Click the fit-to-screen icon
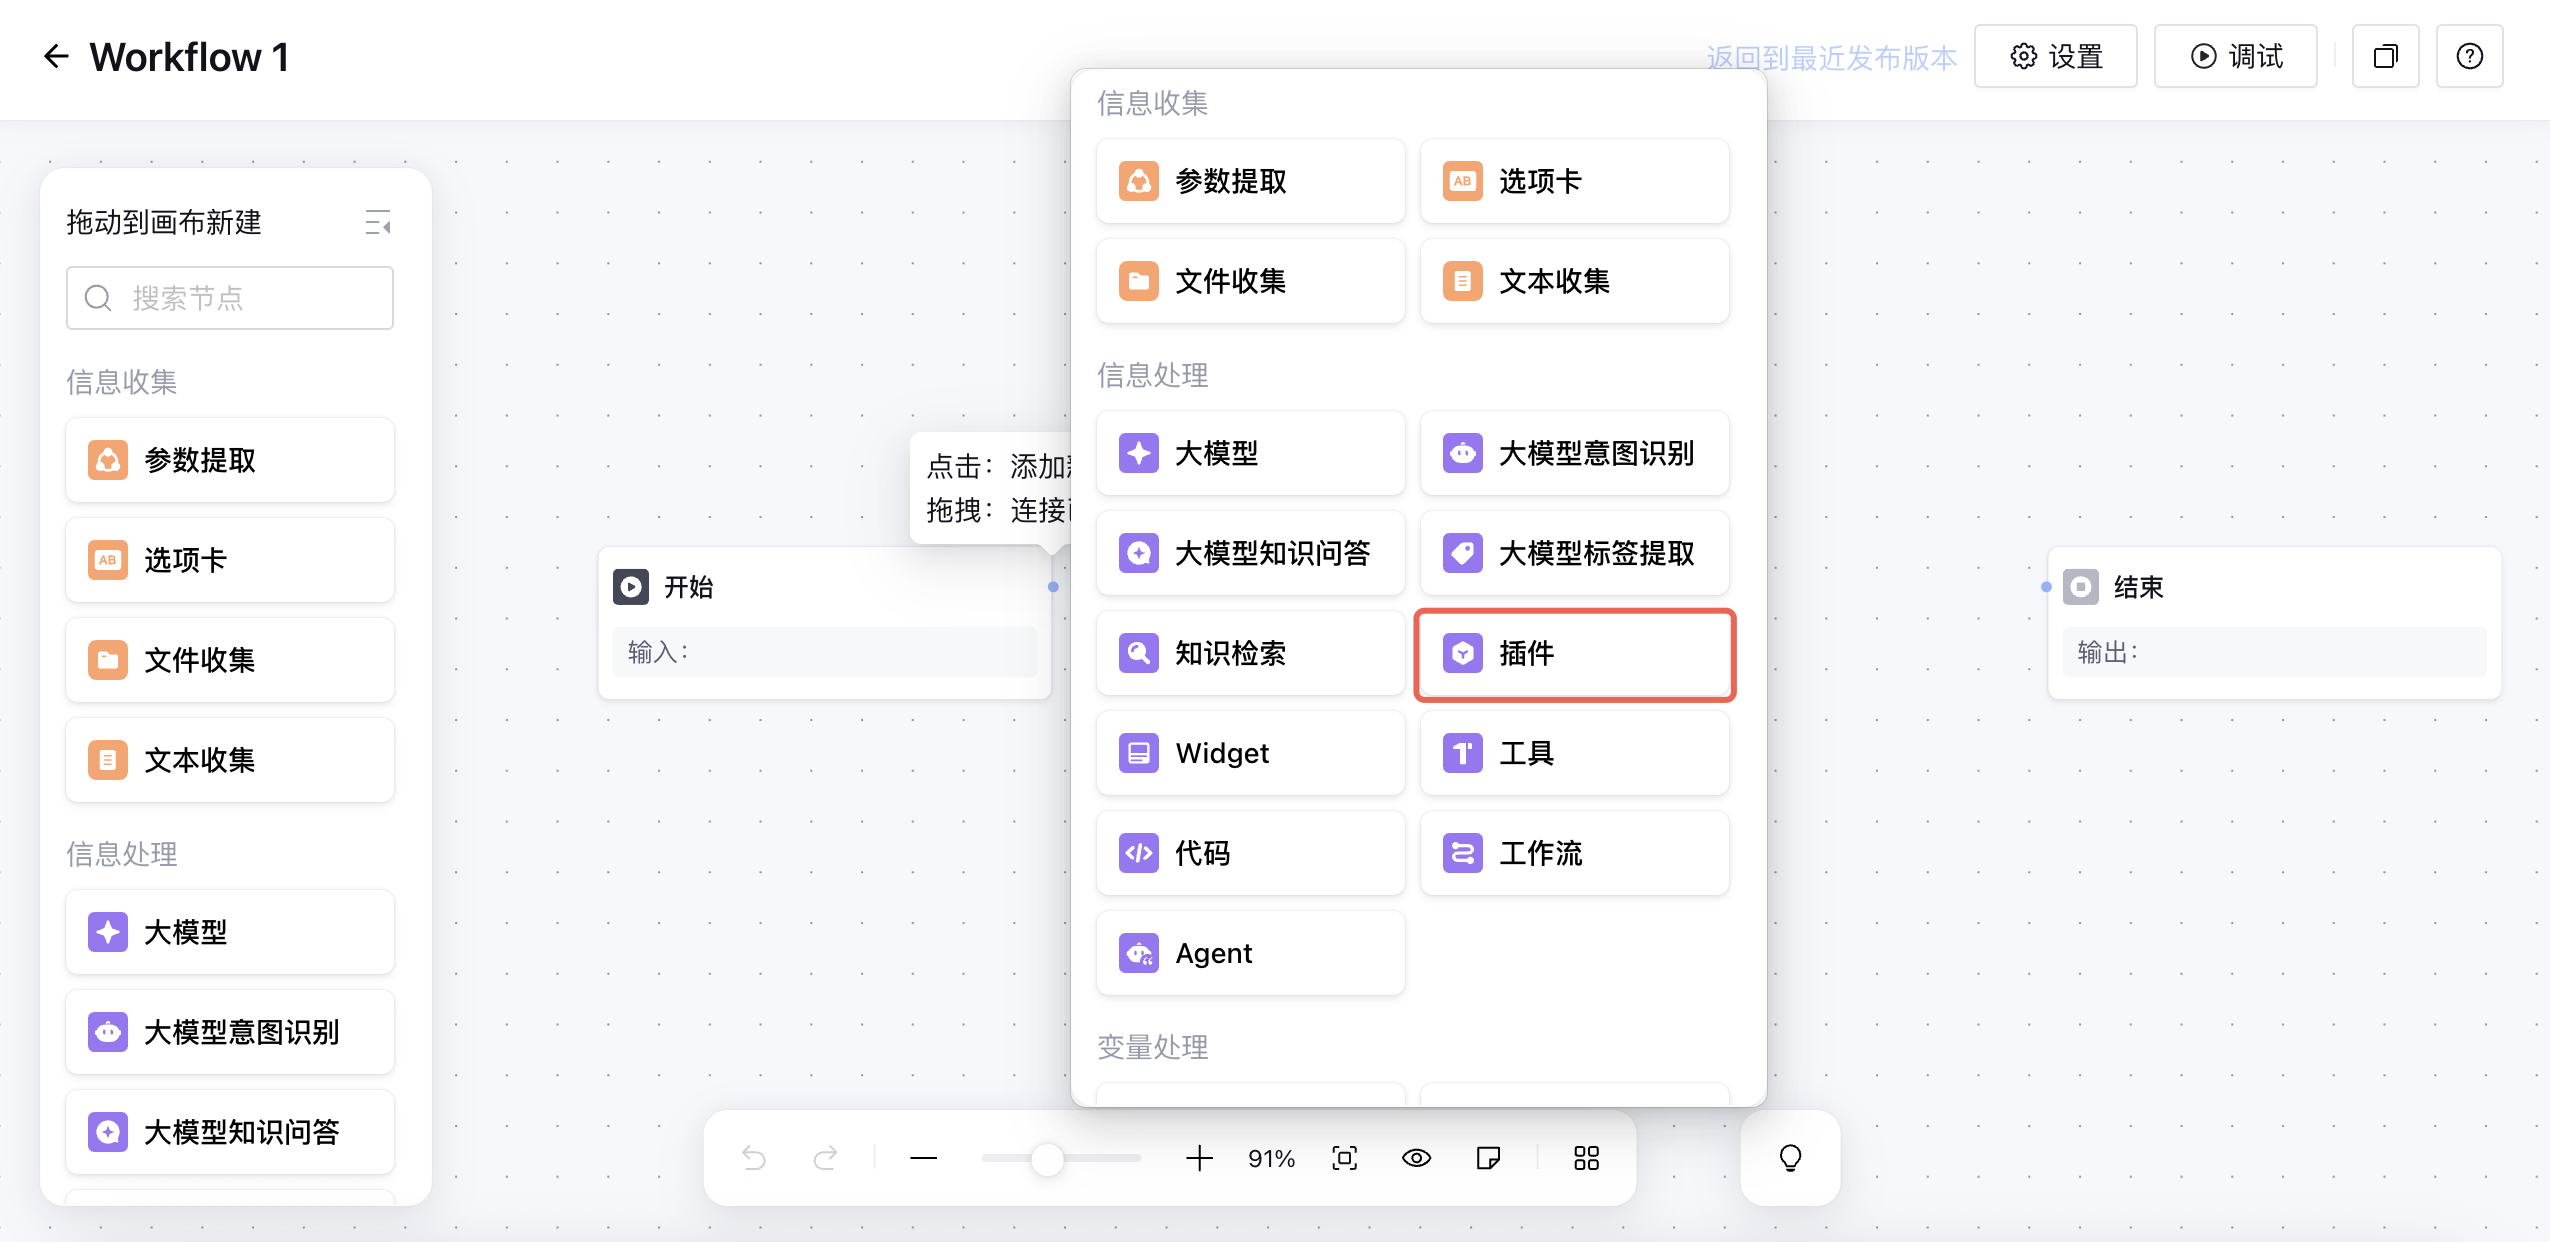Image resolution: width=2550 pixels, height=1242 pixels. coord(1344,1158)
